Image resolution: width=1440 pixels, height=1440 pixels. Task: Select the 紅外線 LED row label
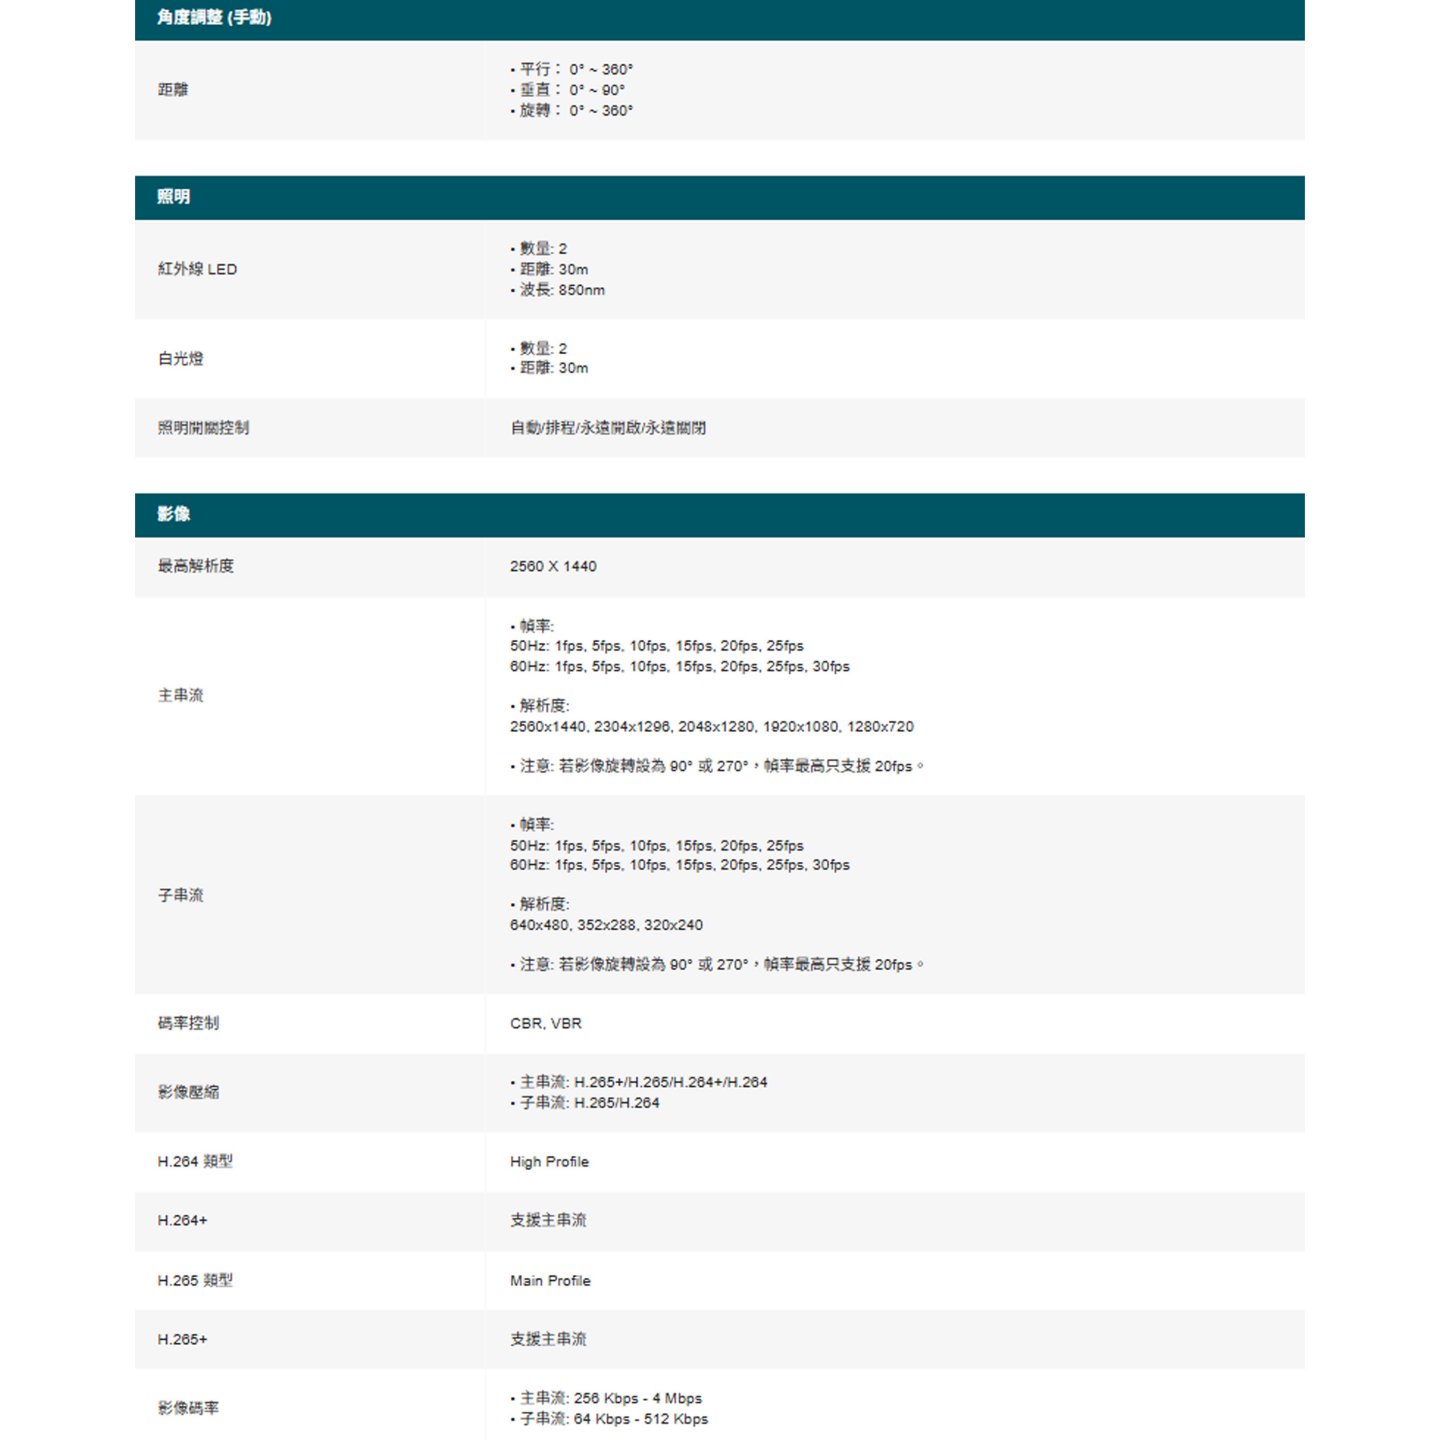197,269
